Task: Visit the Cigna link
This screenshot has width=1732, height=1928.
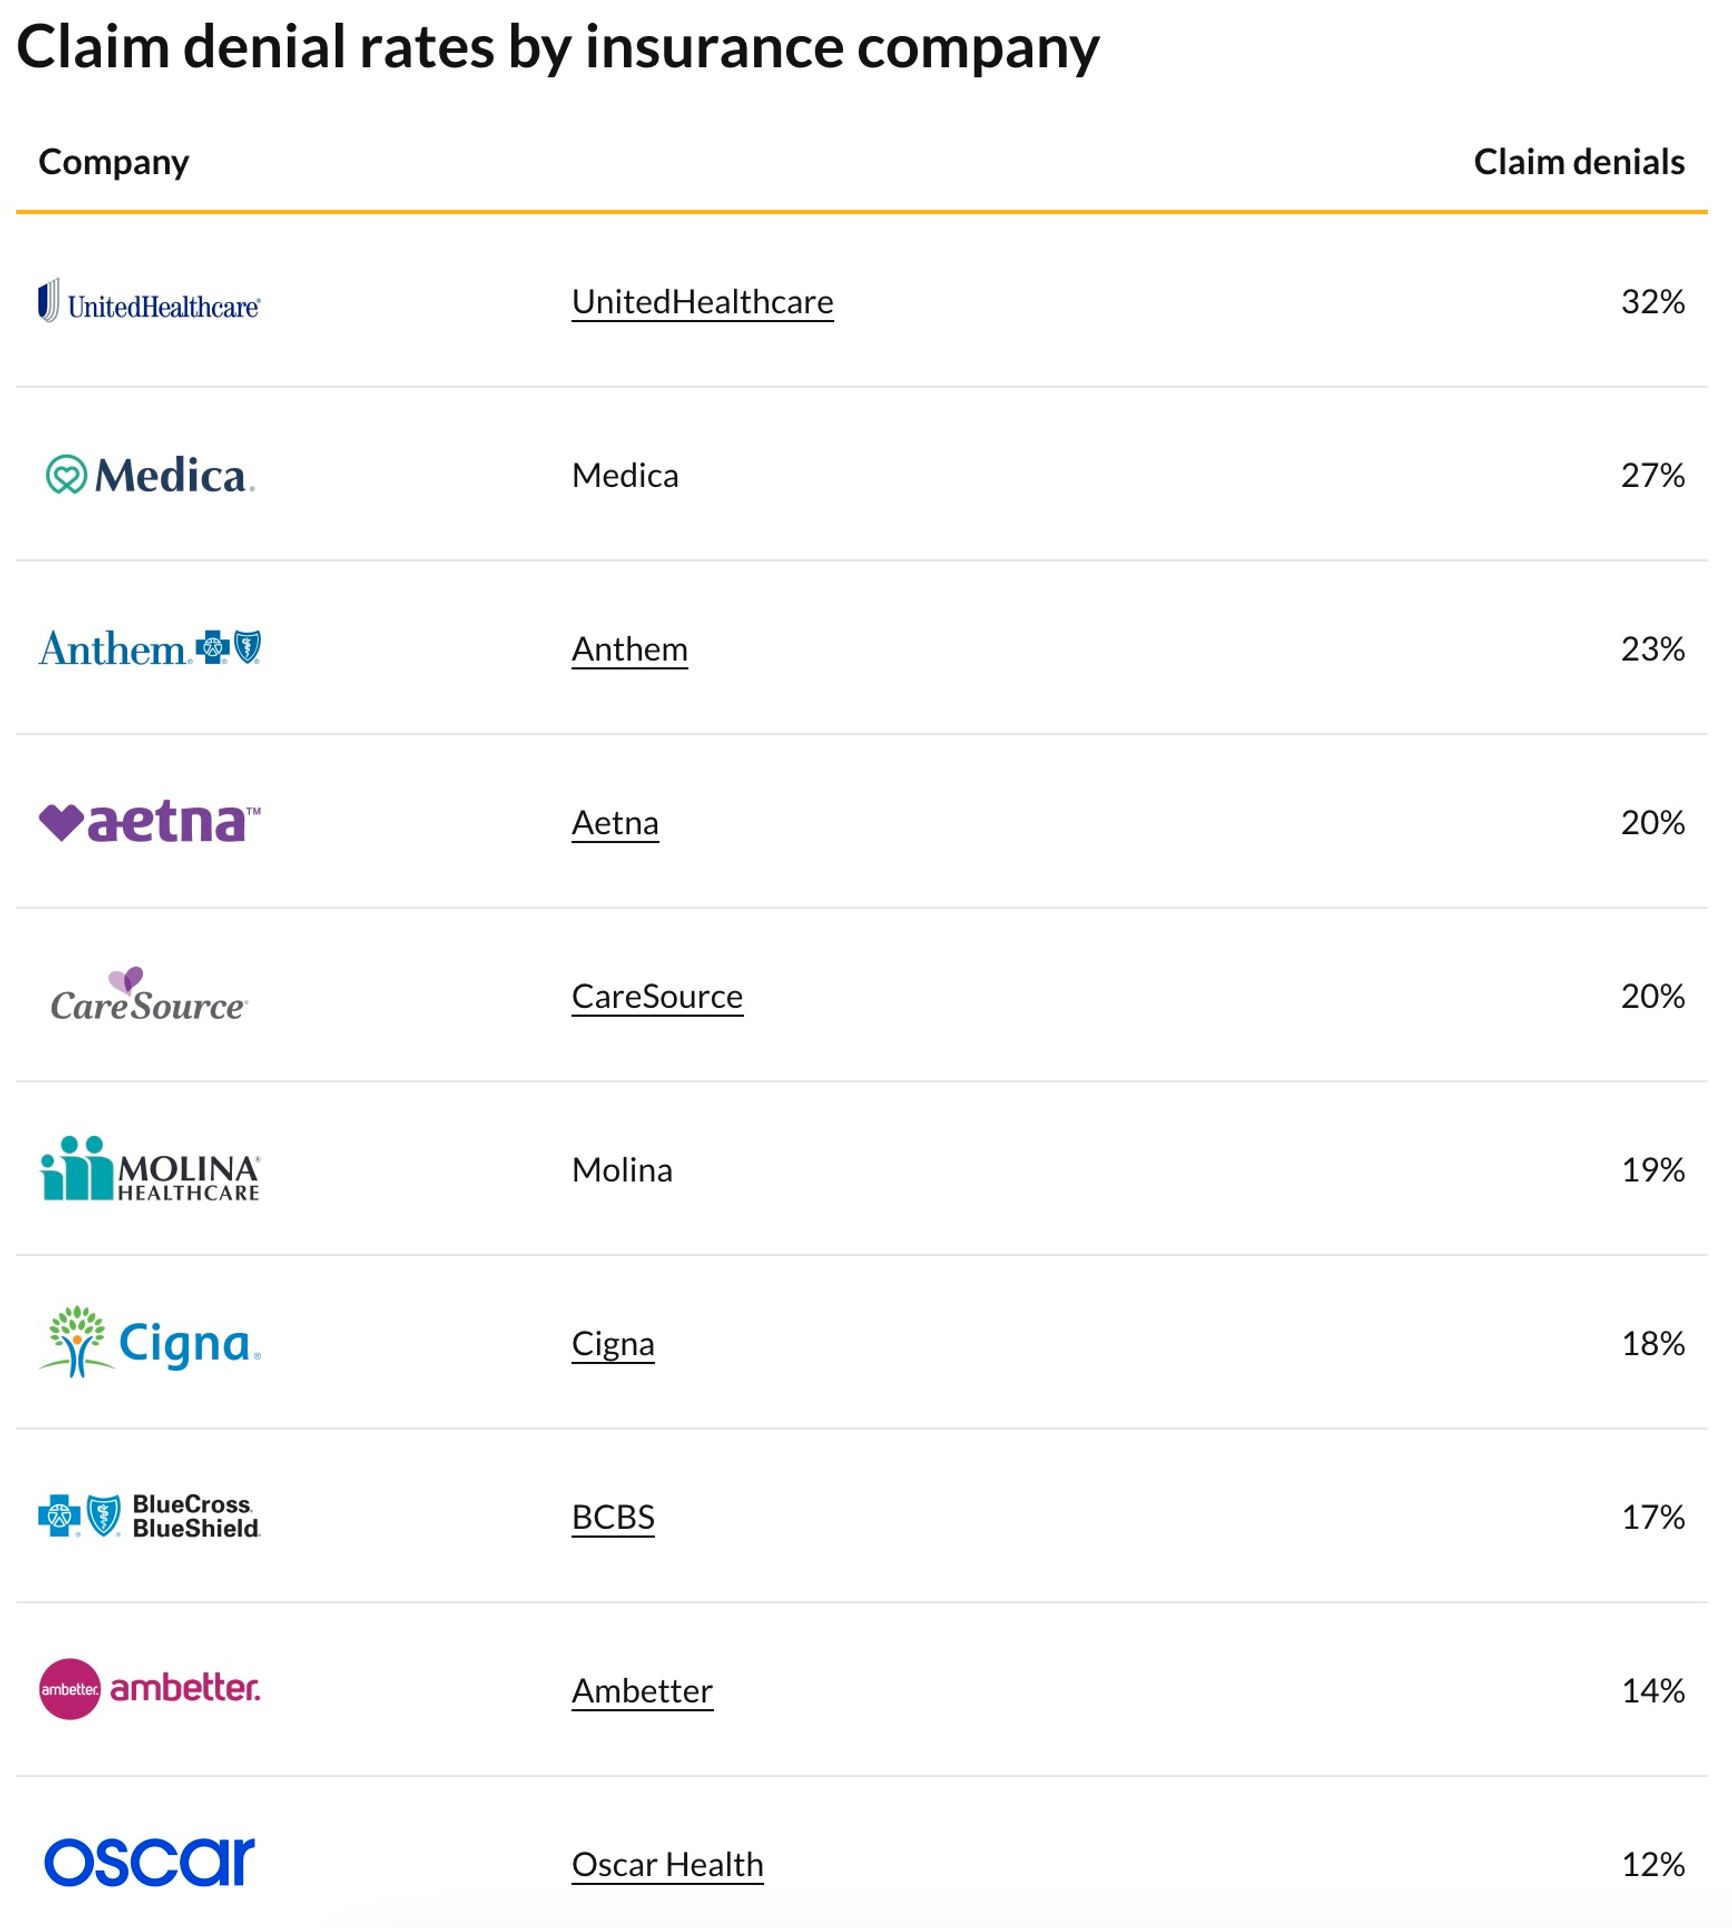Action: (613, 1343)
